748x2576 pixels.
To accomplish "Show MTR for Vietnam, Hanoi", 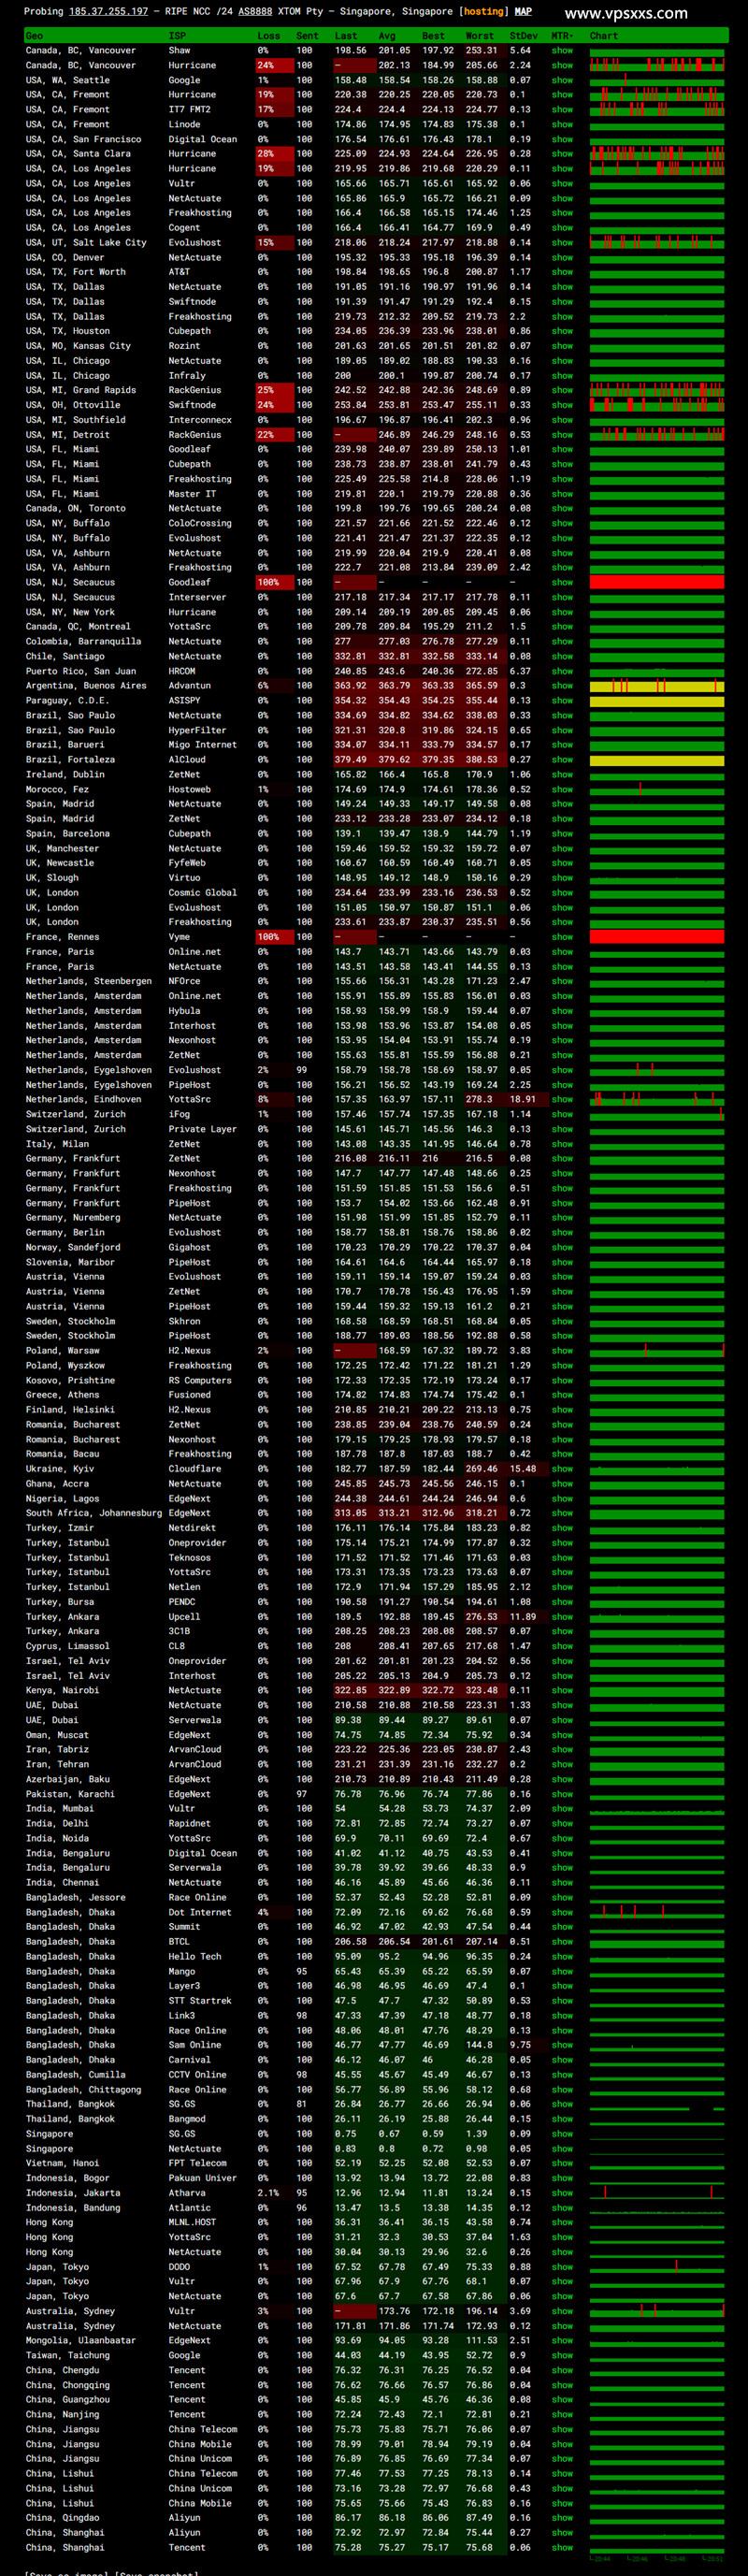I will (562, 2163).
